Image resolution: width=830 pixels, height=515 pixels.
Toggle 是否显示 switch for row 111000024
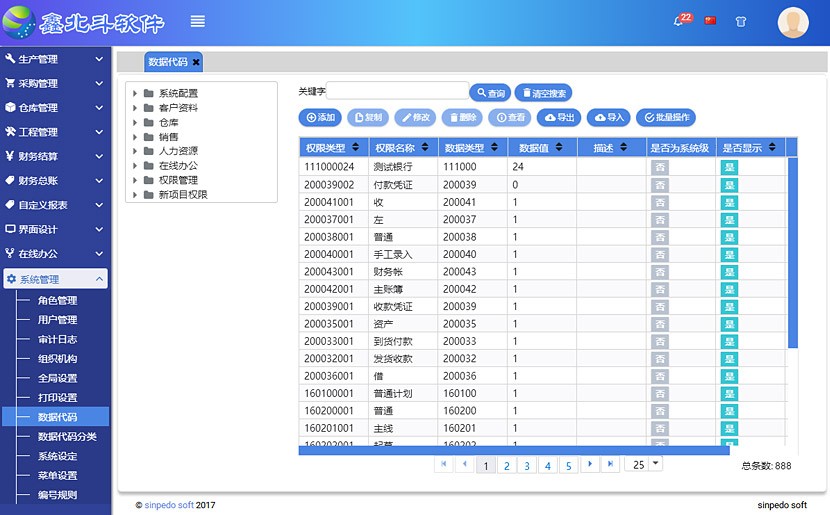click(729, 167)
